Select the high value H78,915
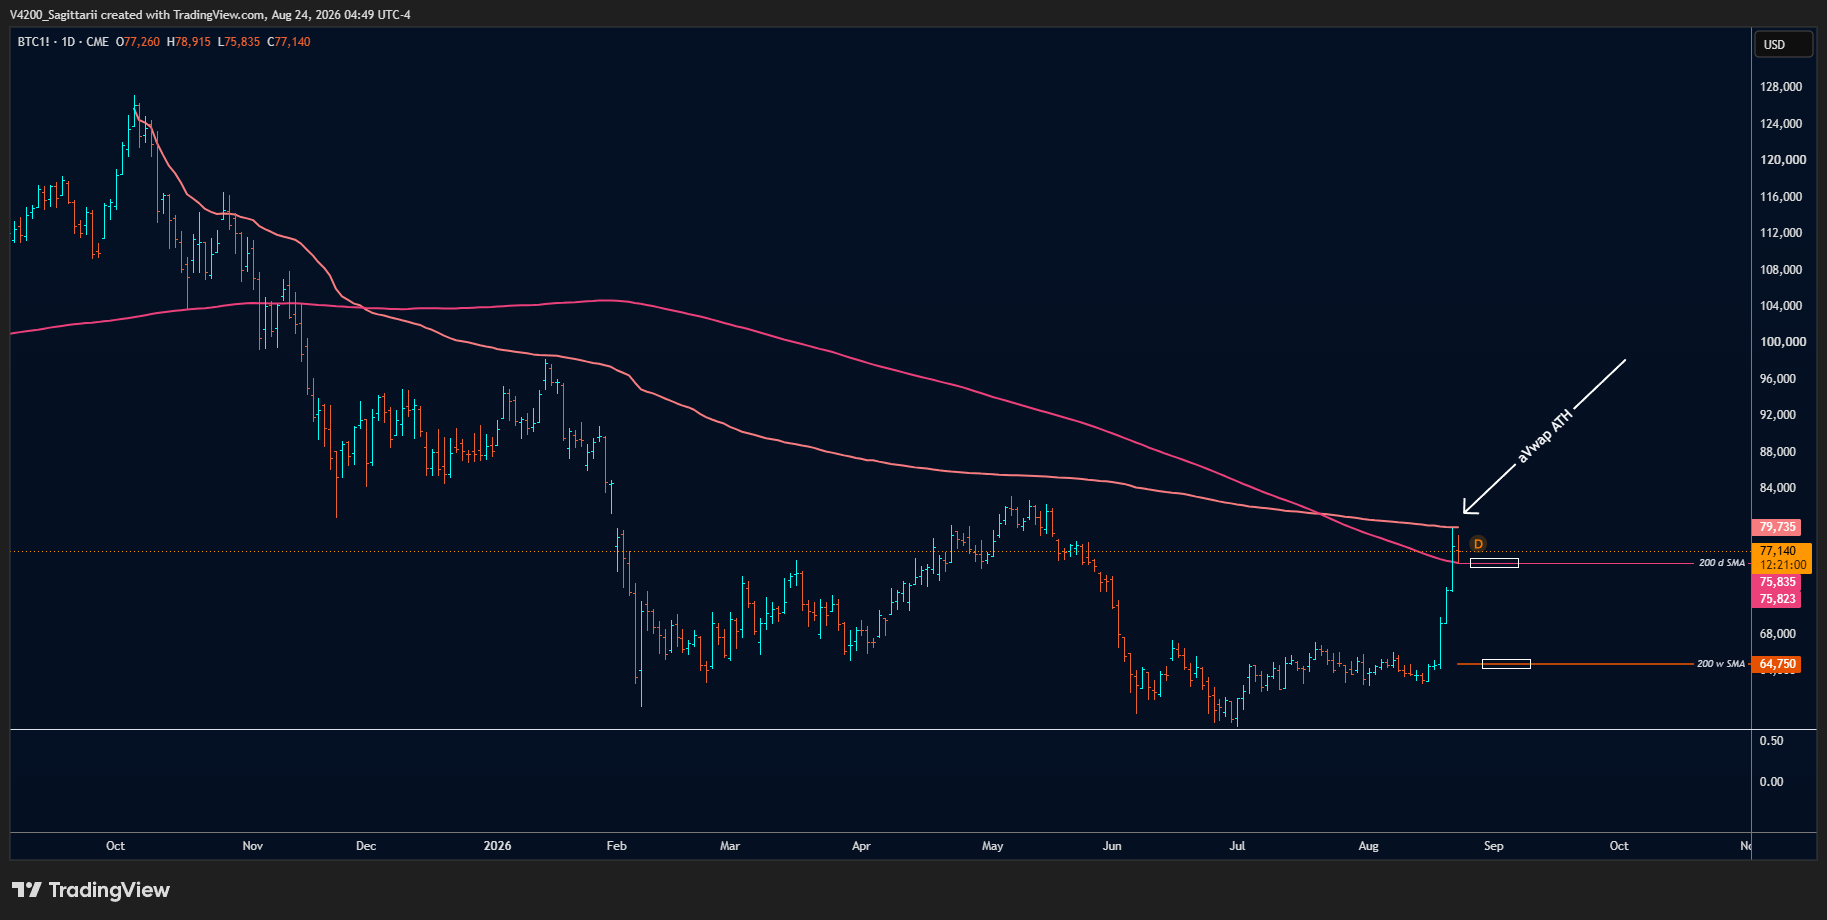This screenshot has height=920, width=1827. (189, 42)
